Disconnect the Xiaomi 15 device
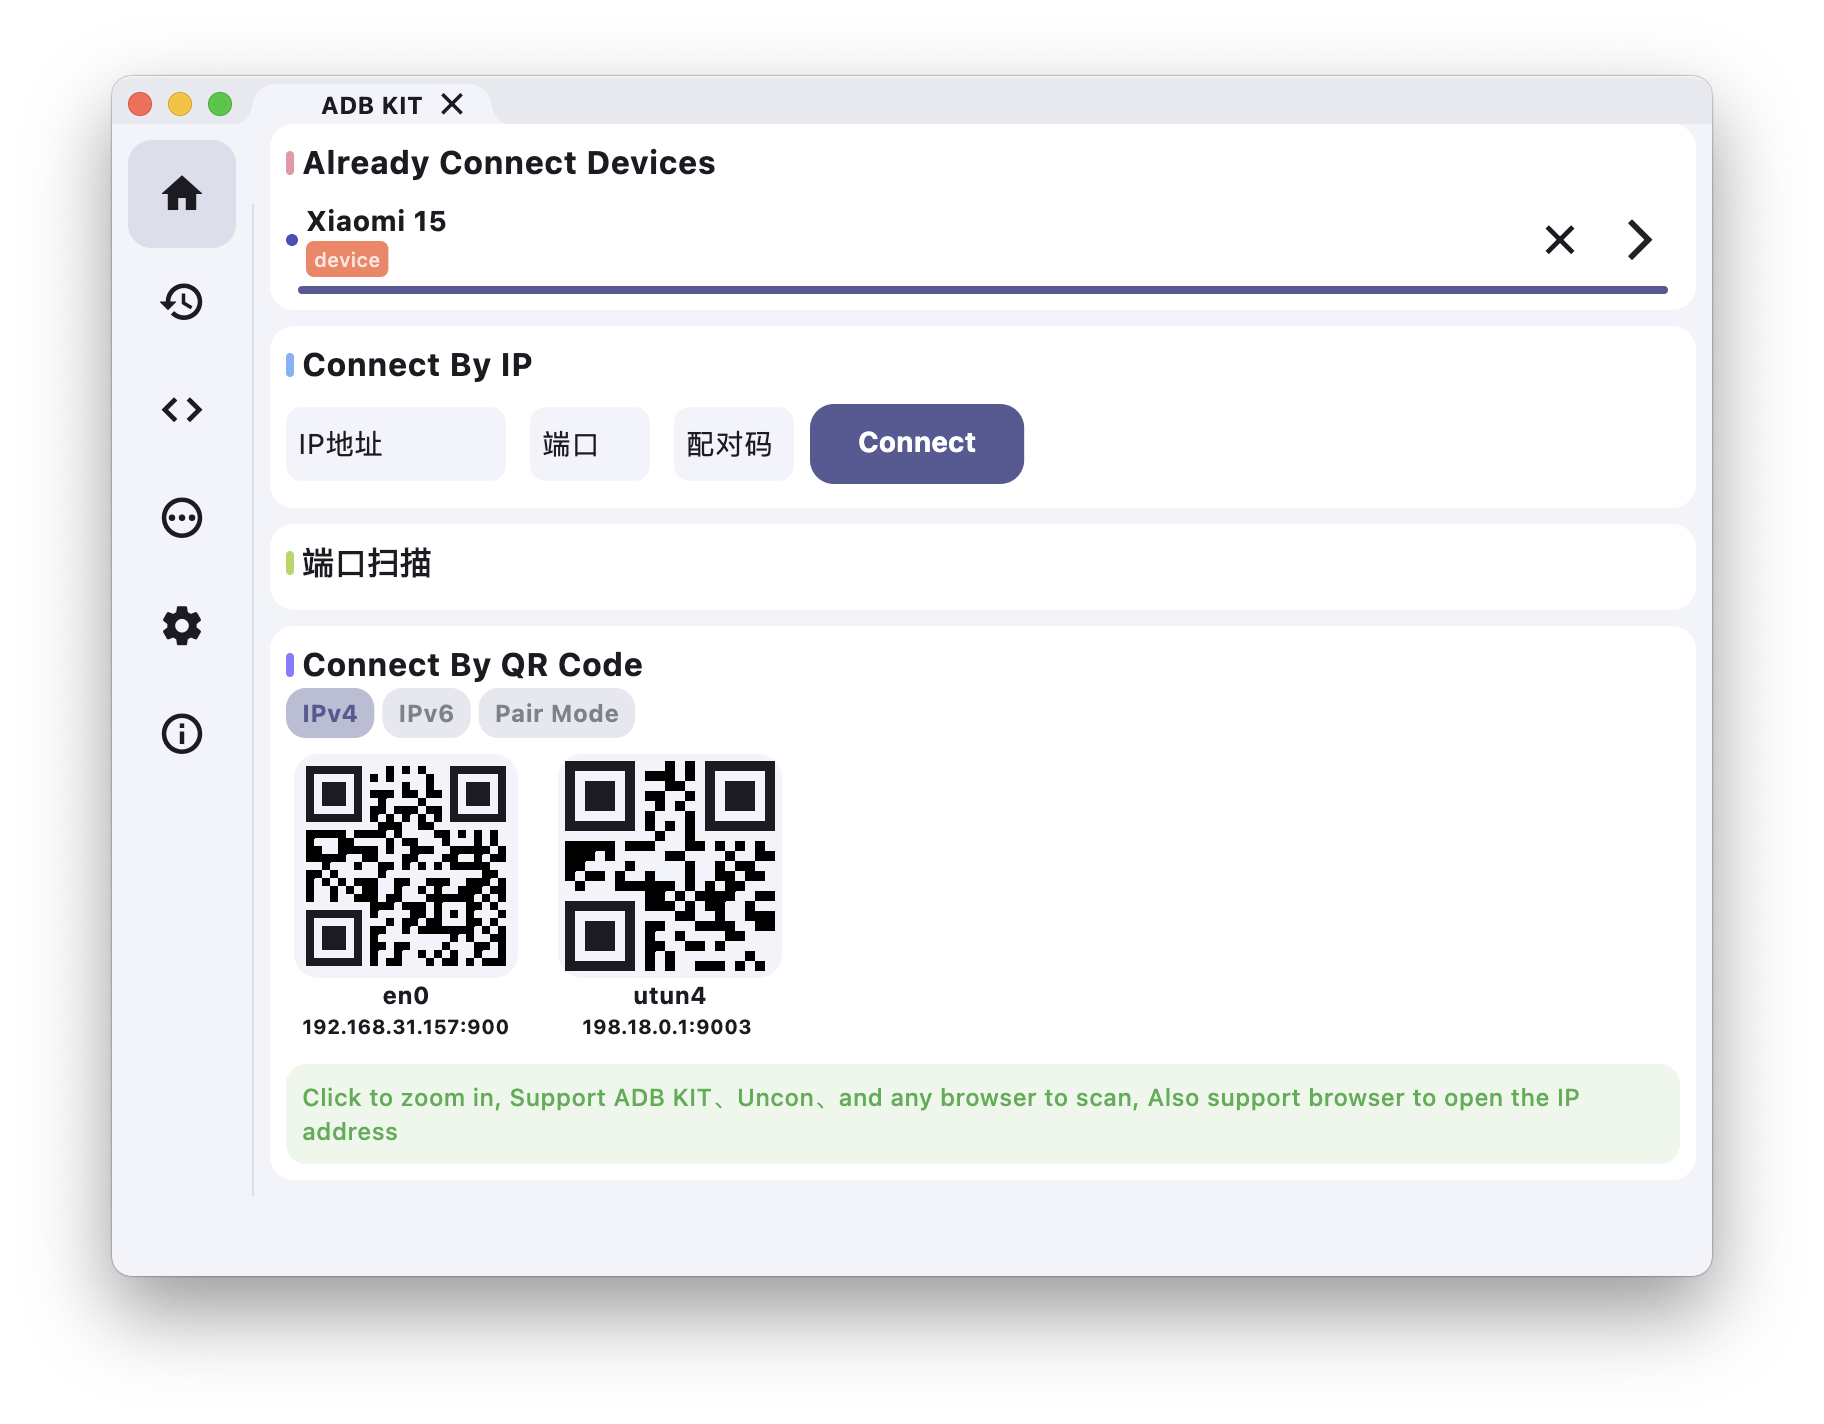This screenshot has height=1424, width=1824. [1559, 240]
